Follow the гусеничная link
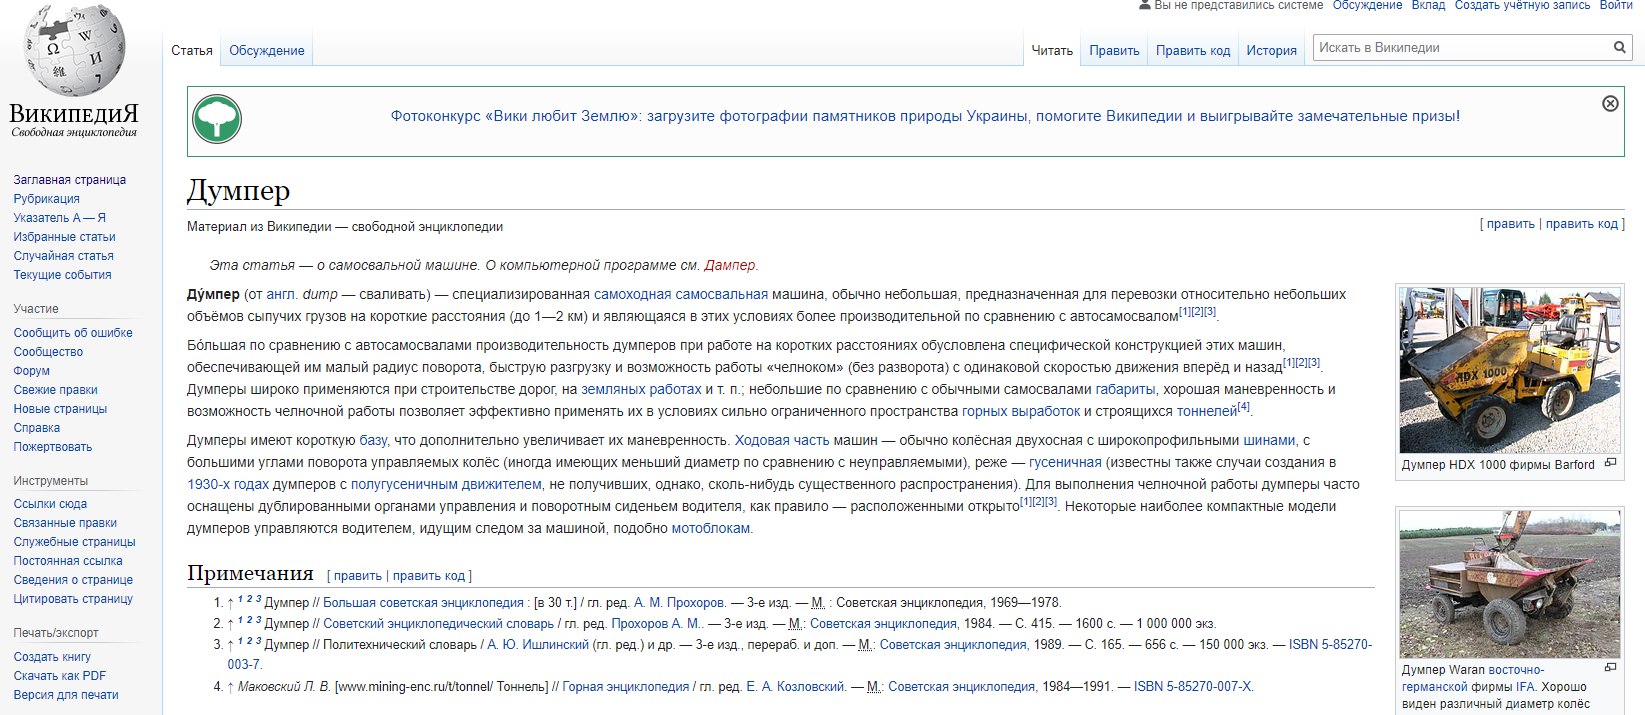Image resolution: width=1645 pixels, height=715 pixels. pos(1065,462)
